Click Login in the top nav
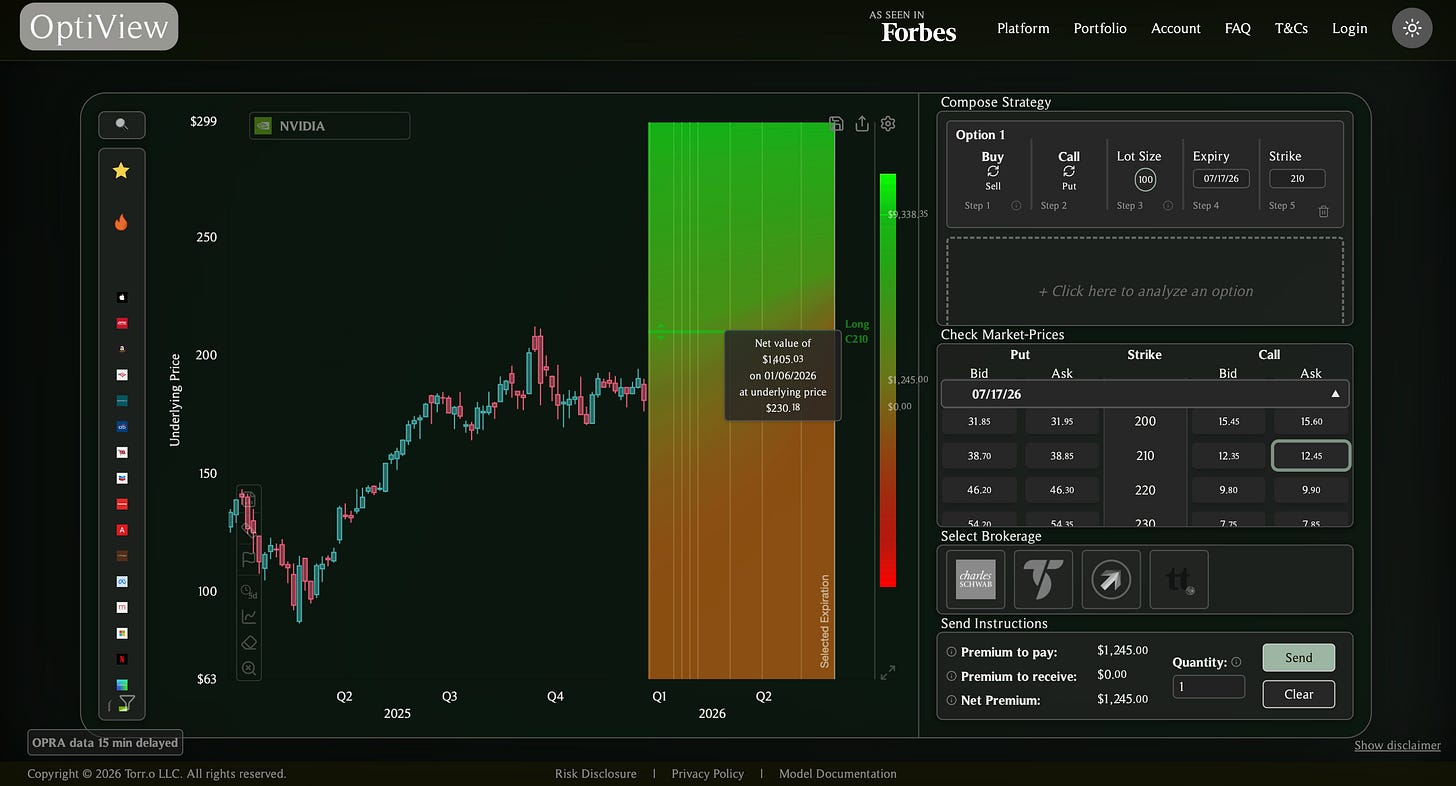1456x786 pixels. pyautogui.click(x=1350, y=28)
